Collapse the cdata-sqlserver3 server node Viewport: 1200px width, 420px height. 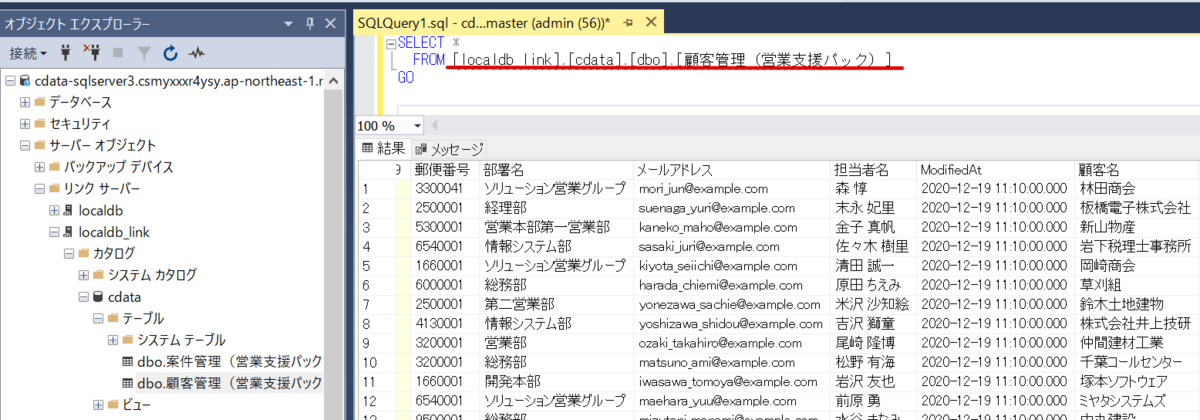point(9,80)
